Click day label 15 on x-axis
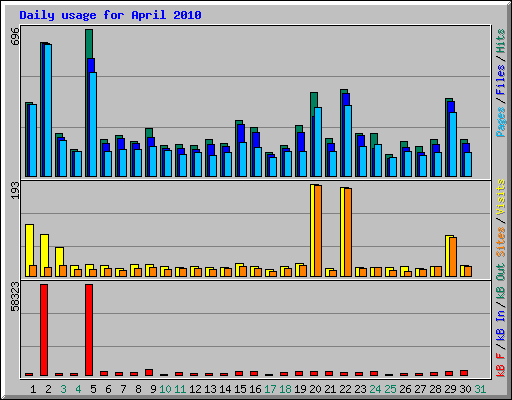 (x=240, y=389)
